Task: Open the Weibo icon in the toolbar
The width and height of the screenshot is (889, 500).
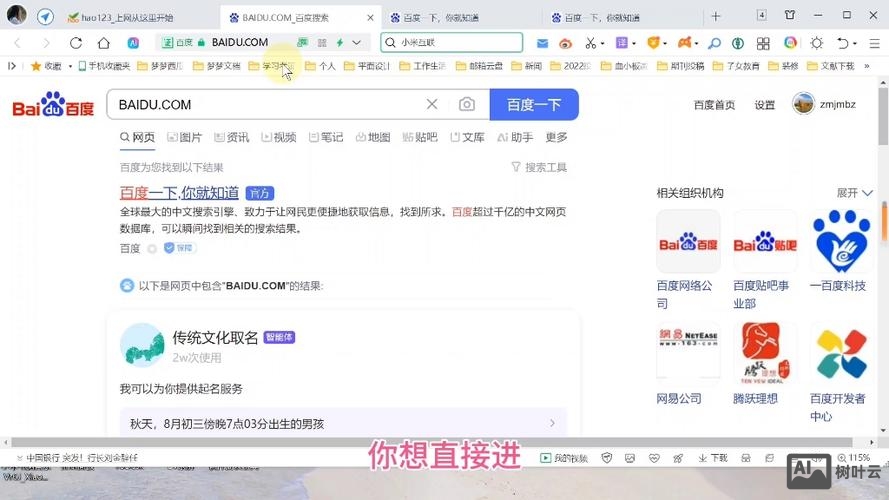Action: 565,43
